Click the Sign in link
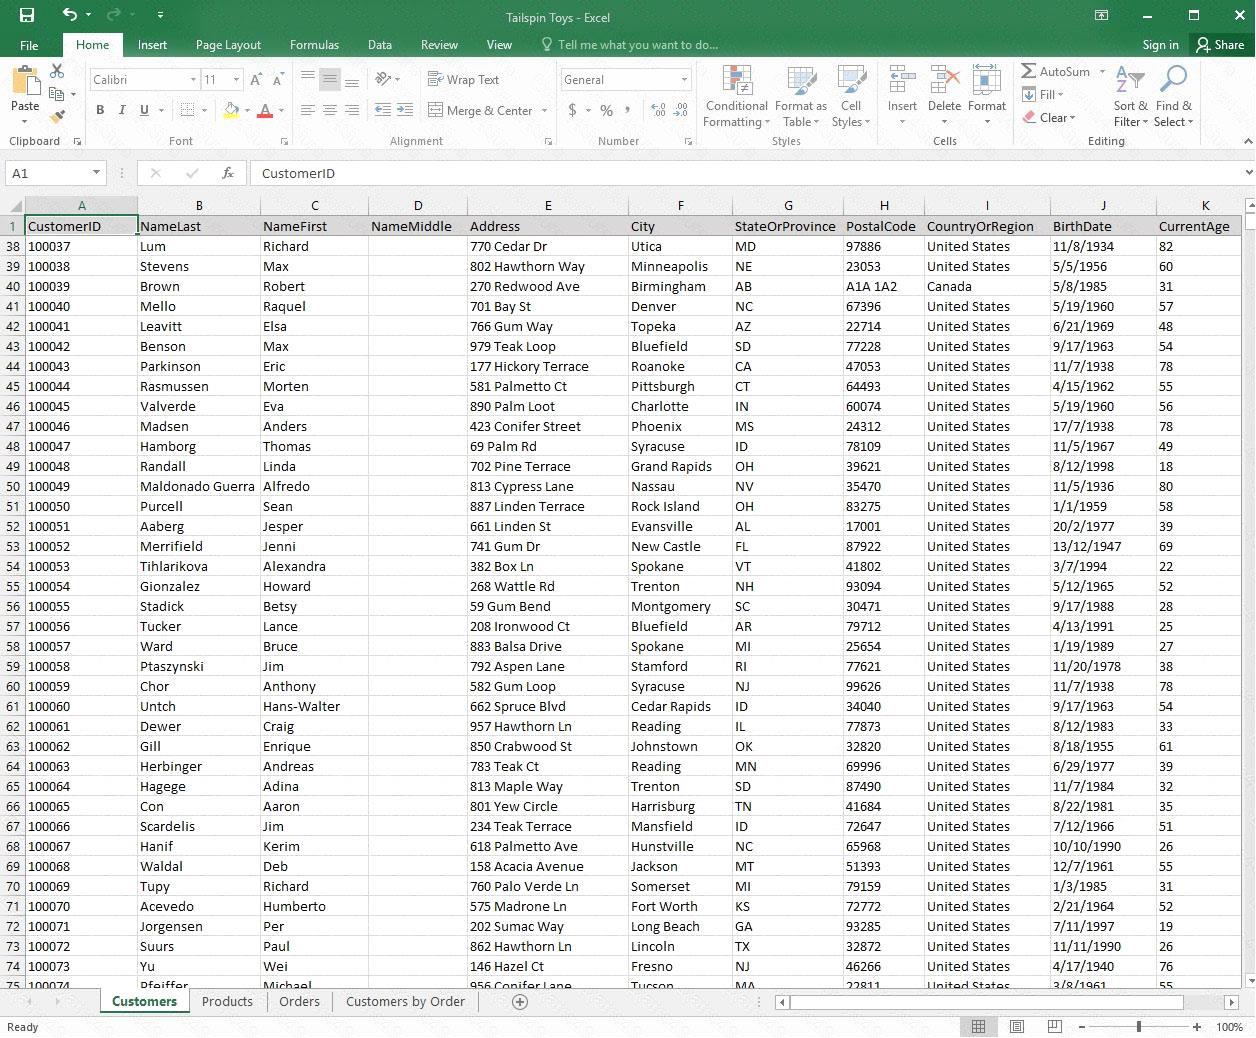The width and height of the screenshot is (1256, 1038). coord(1160,45)
